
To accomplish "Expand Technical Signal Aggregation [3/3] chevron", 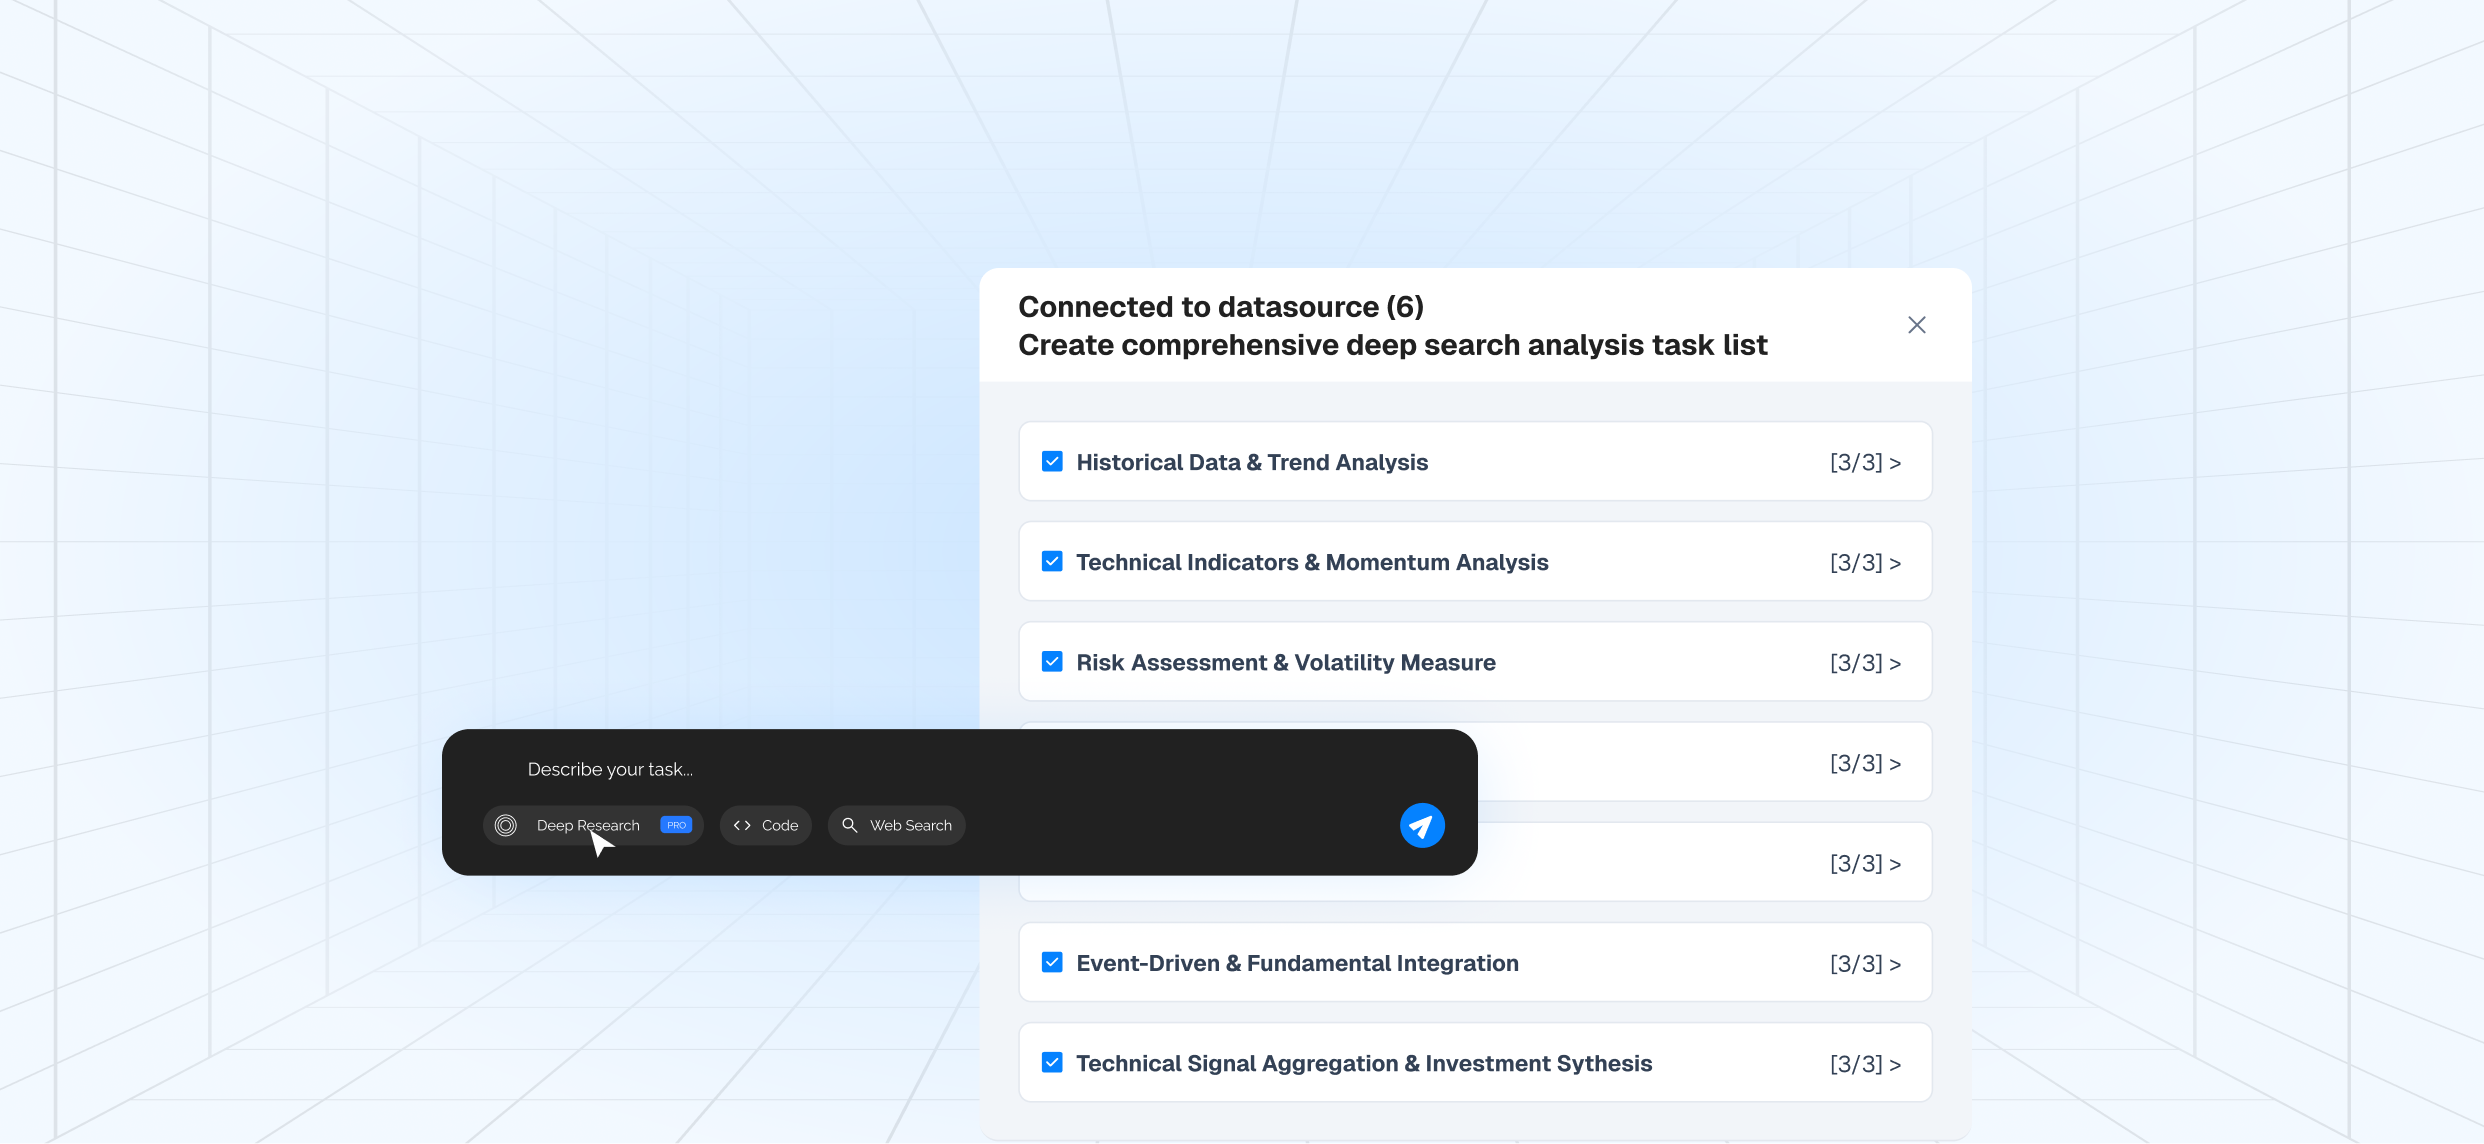I will (x=1894, y=1064).
